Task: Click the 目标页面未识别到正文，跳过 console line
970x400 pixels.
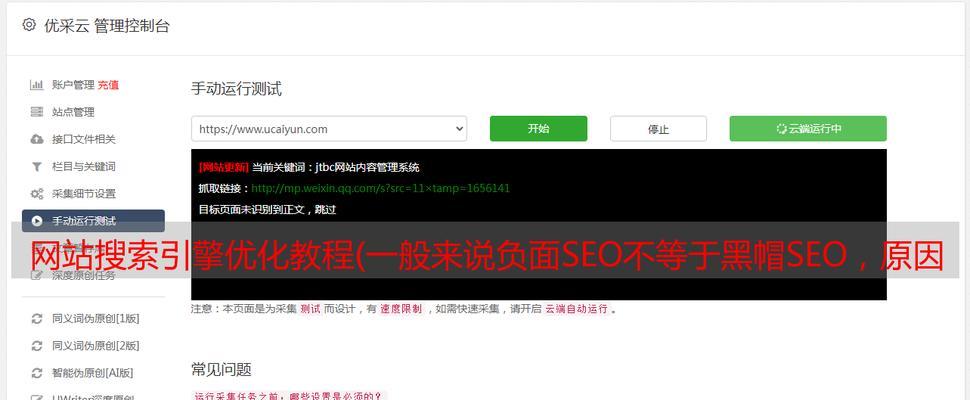Action: [267, 210]
